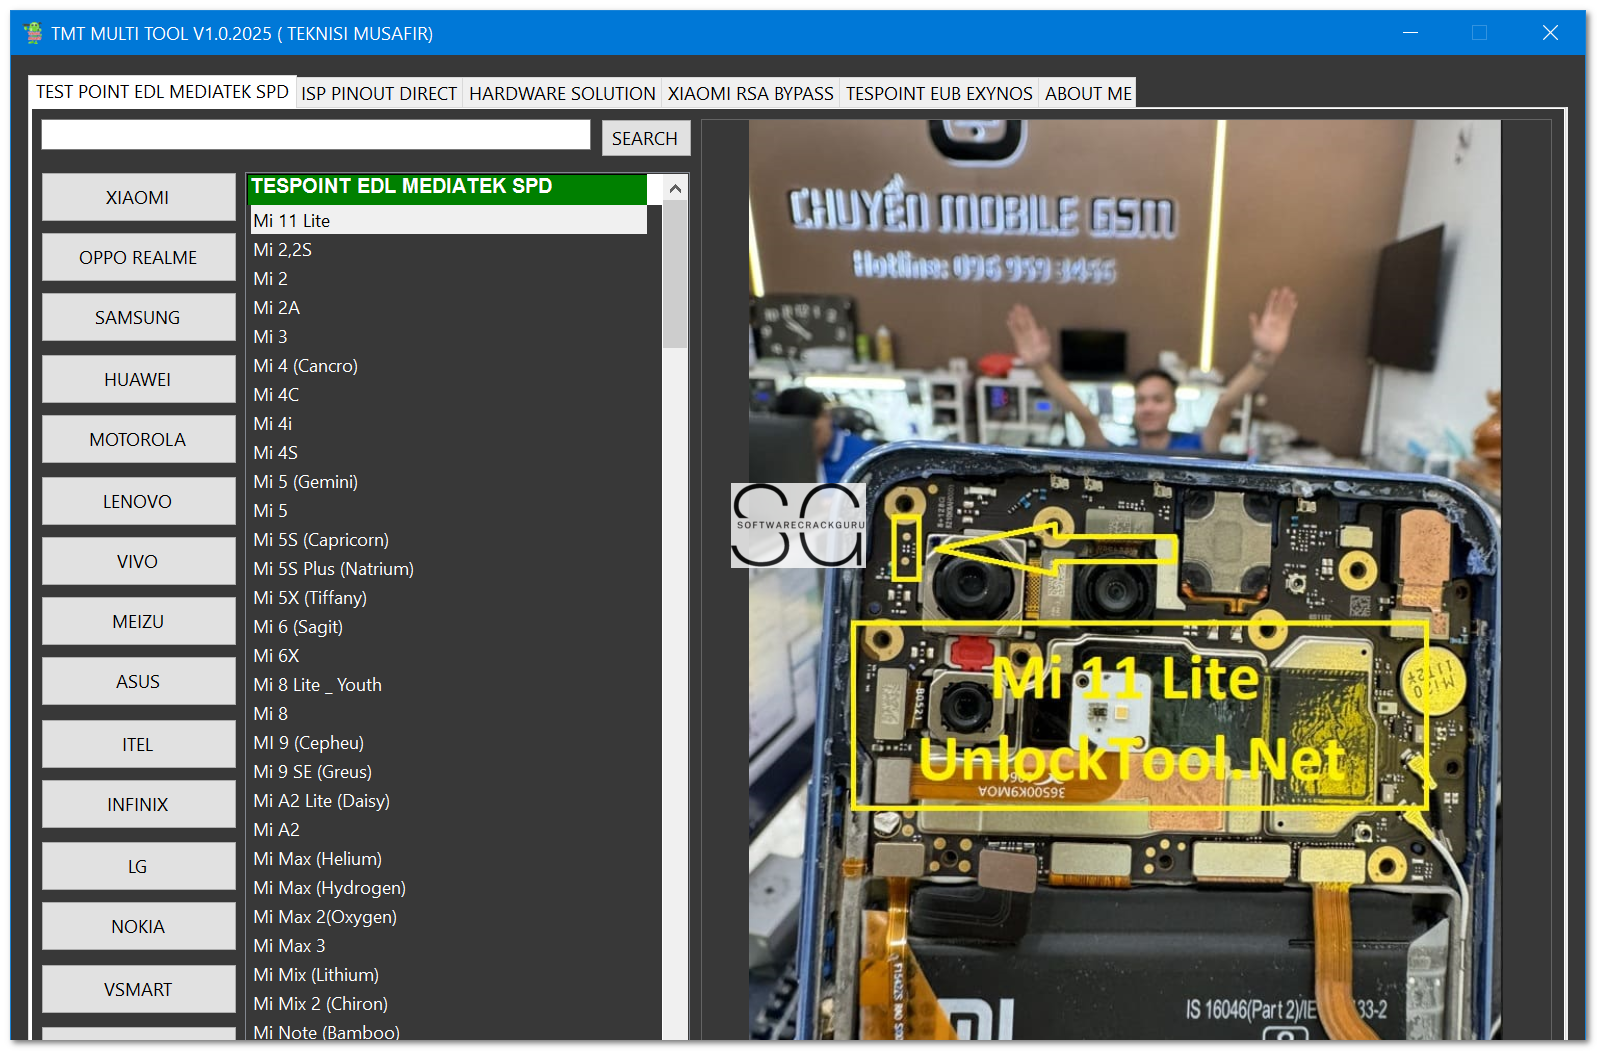Select 'Mi 2A' in the list
Screen dimensions: 1597x1051
449,307
